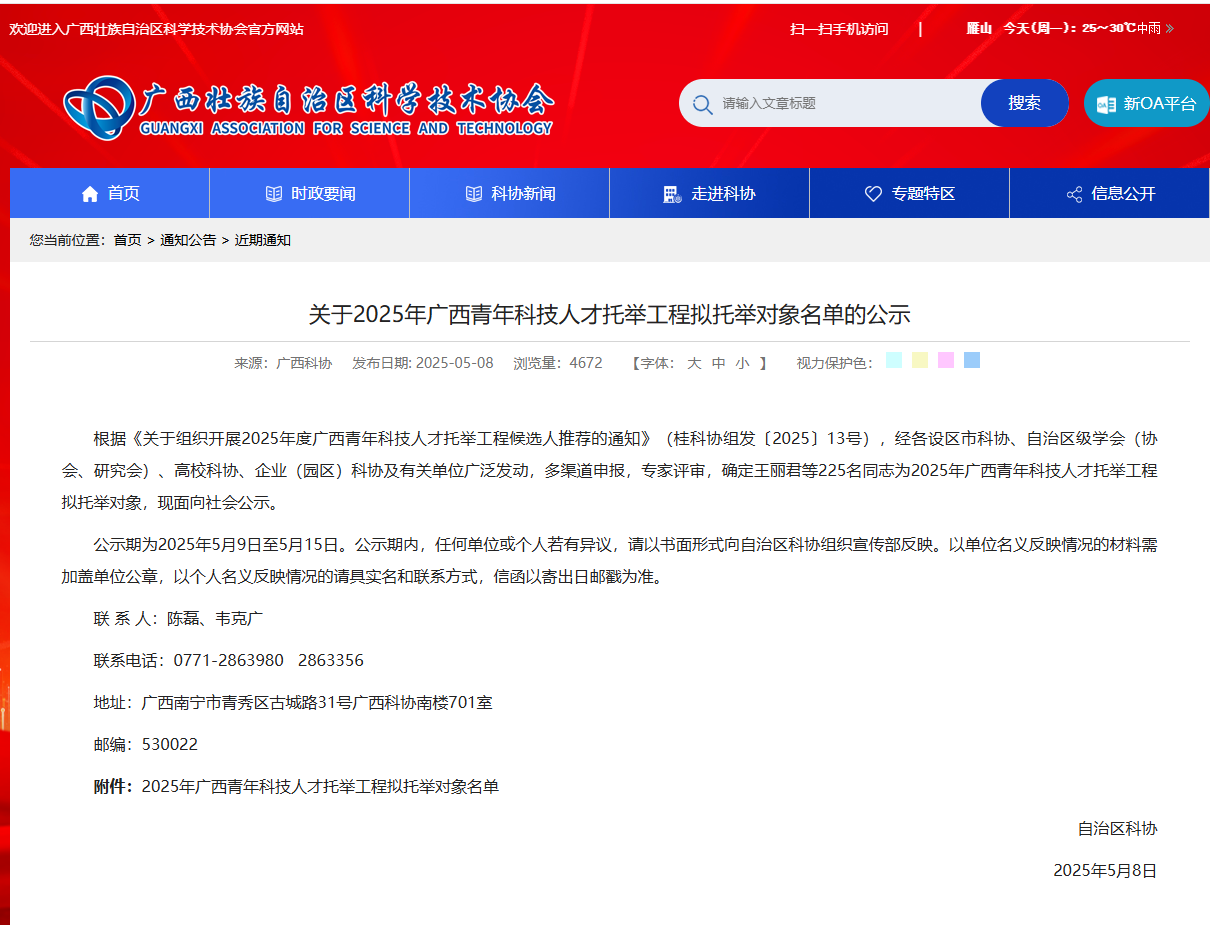This screenshot has width=1210, height=925.
Task: Select the 专题特区 menu item
Action: click(910, 193)
